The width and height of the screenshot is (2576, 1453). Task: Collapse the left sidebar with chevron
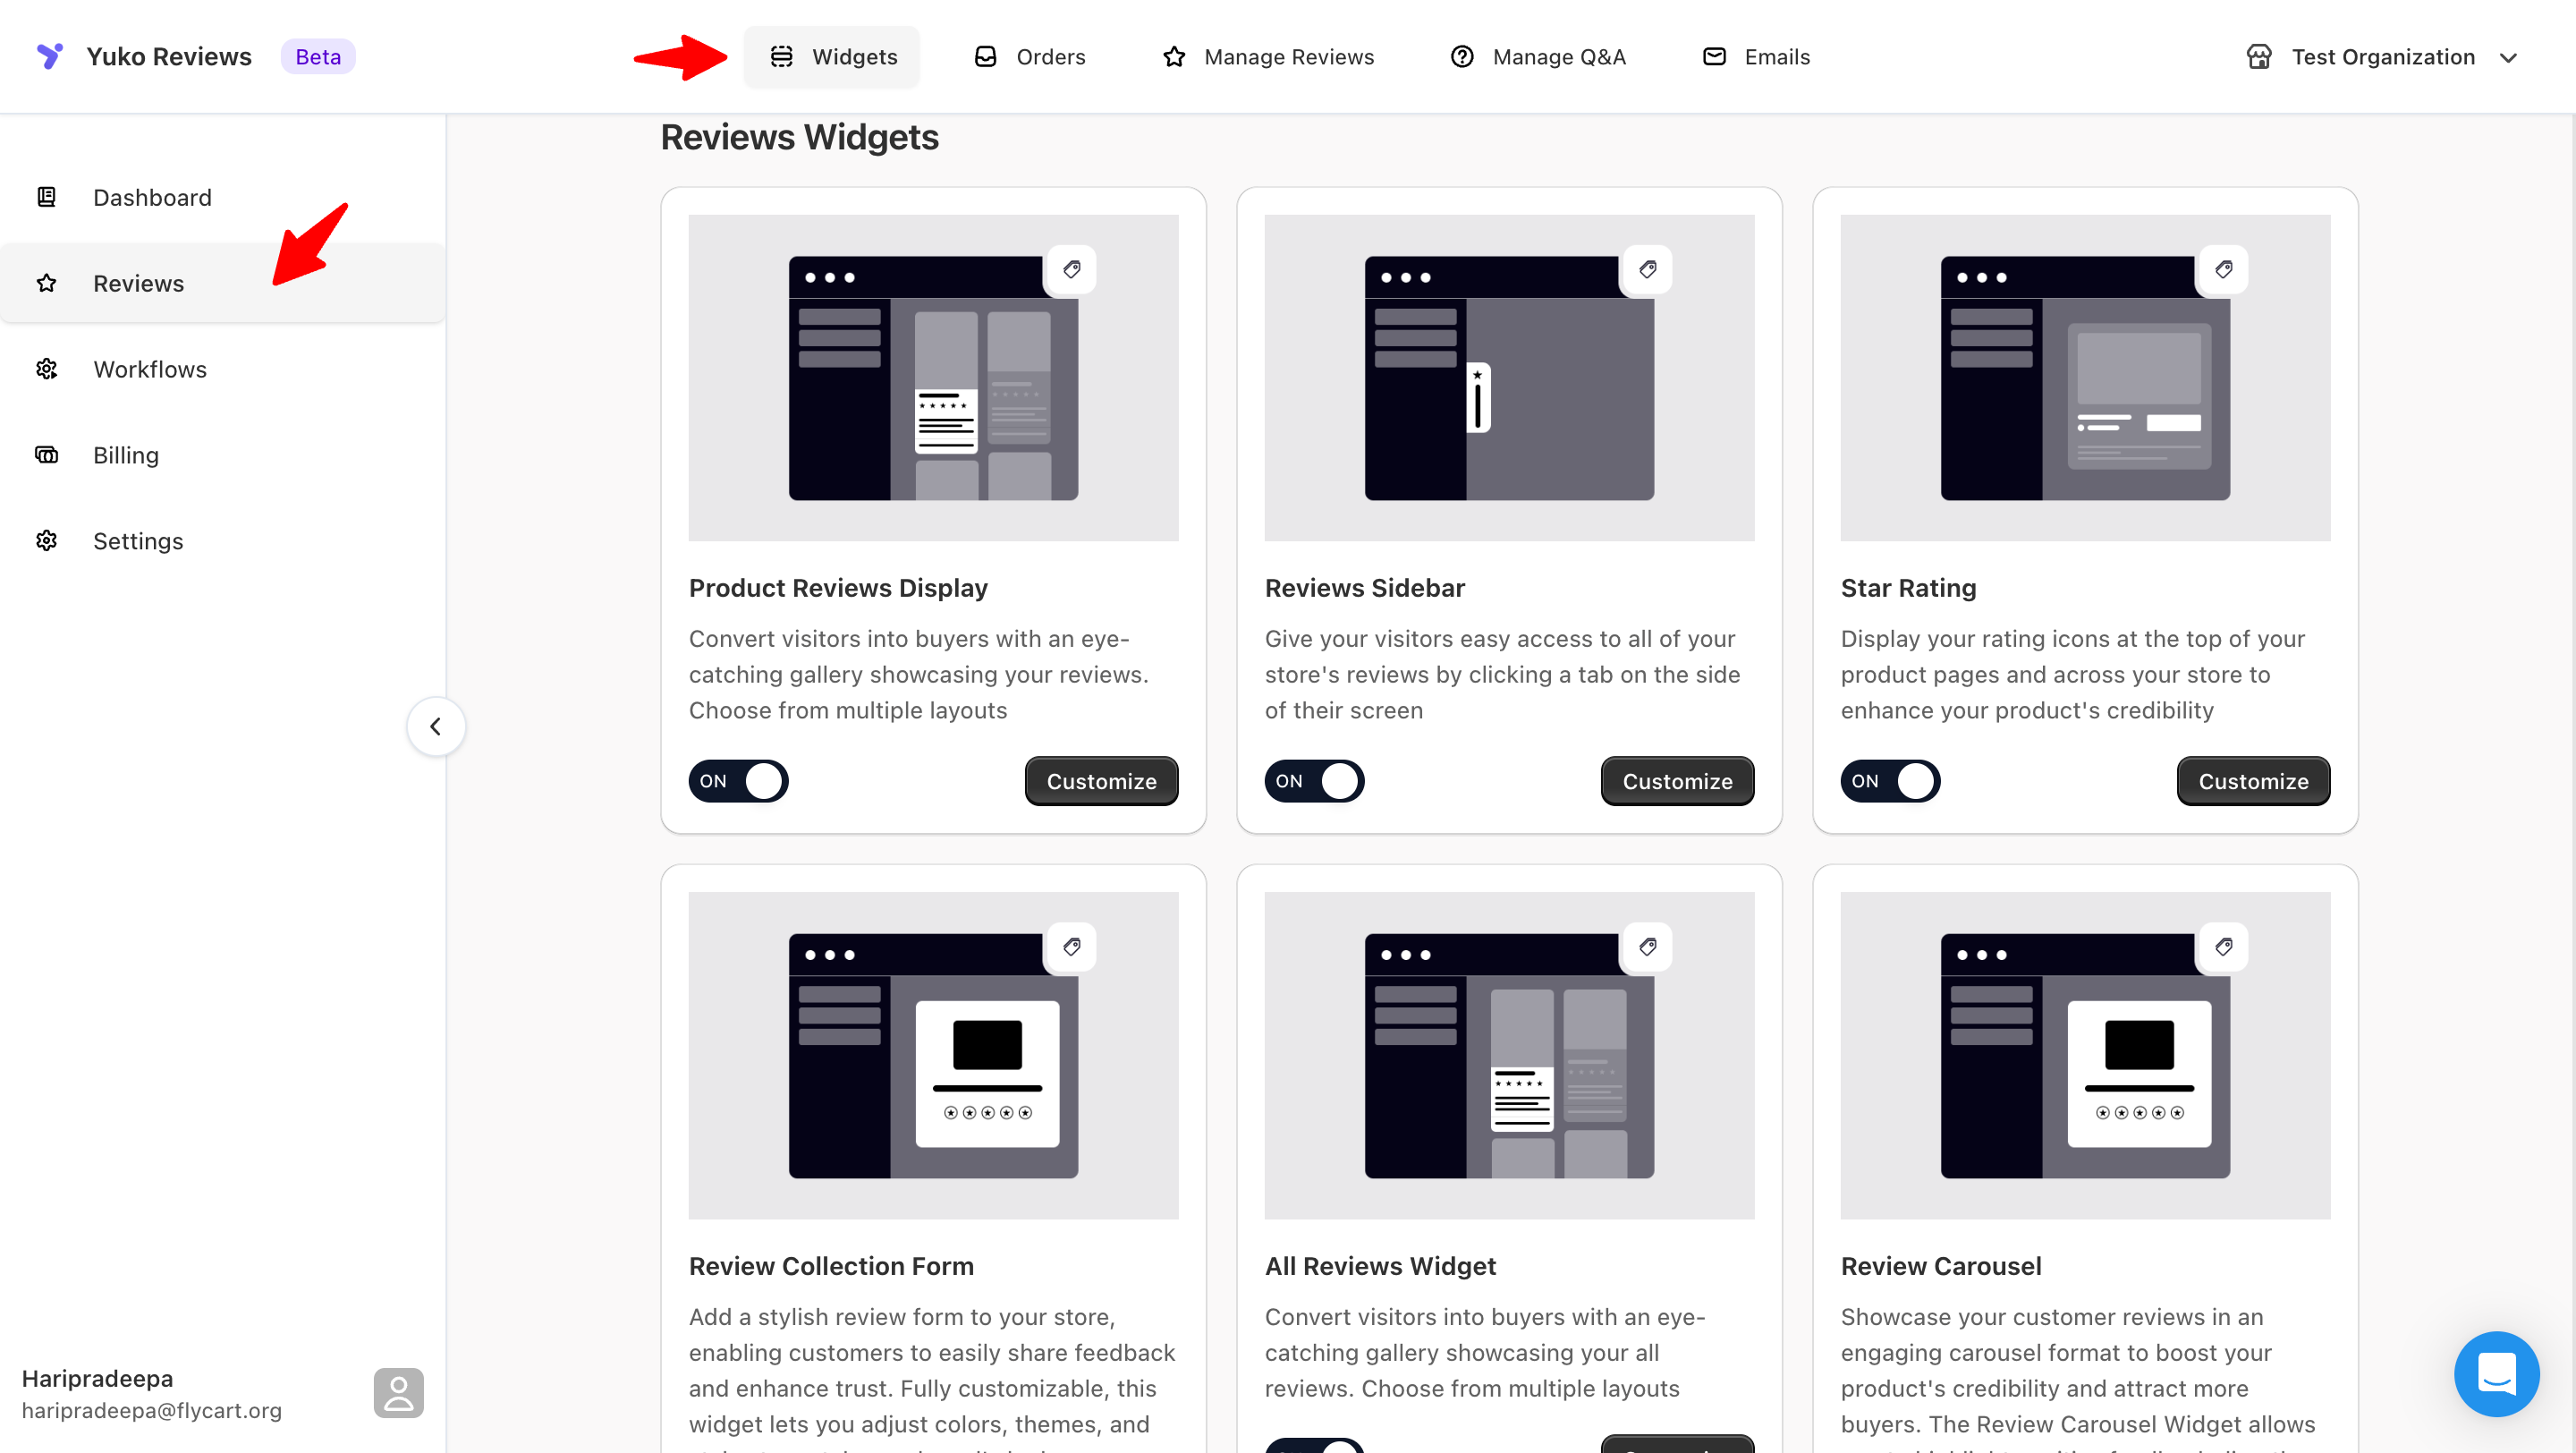click(x=435, y=726)
